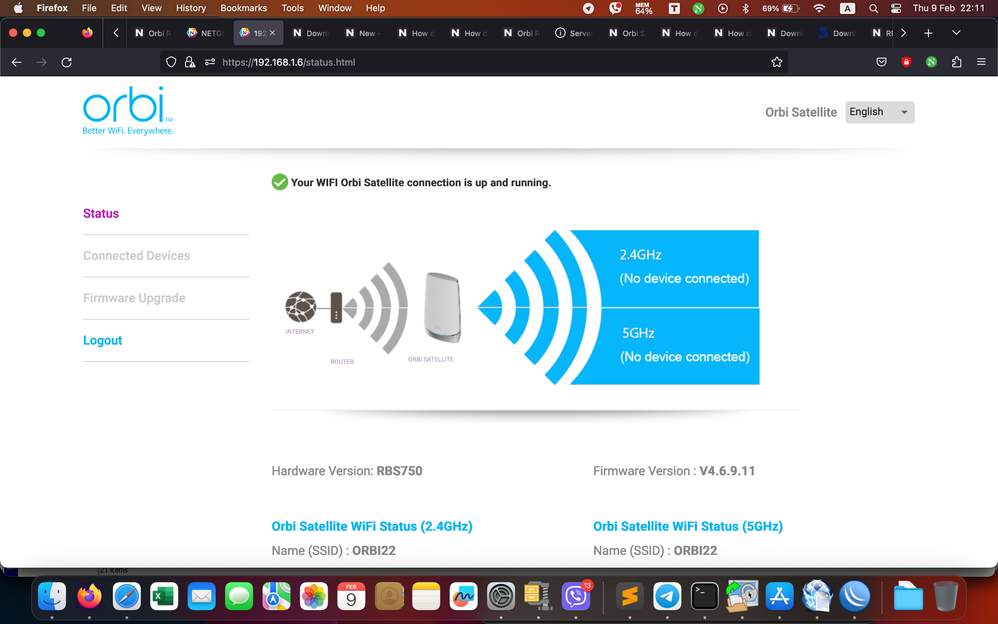Screen dimensions: 998x624
Task: Open the File menu
Action: tap(89, 8)
